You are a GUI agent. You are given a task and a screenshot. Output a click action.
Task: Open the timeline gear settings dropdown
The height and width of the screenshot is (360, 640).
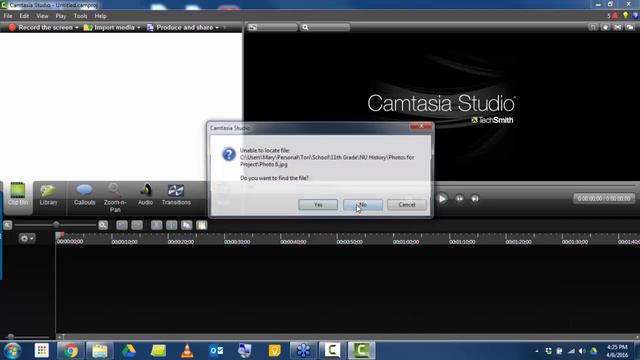(x=27, y=238)
